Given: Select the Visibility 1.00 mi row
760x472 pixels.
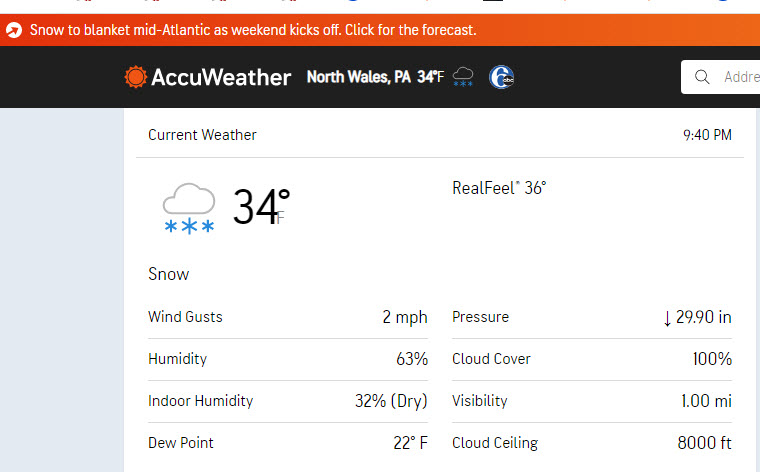Looking at the screenshot, I should click(x=592, y=401).
